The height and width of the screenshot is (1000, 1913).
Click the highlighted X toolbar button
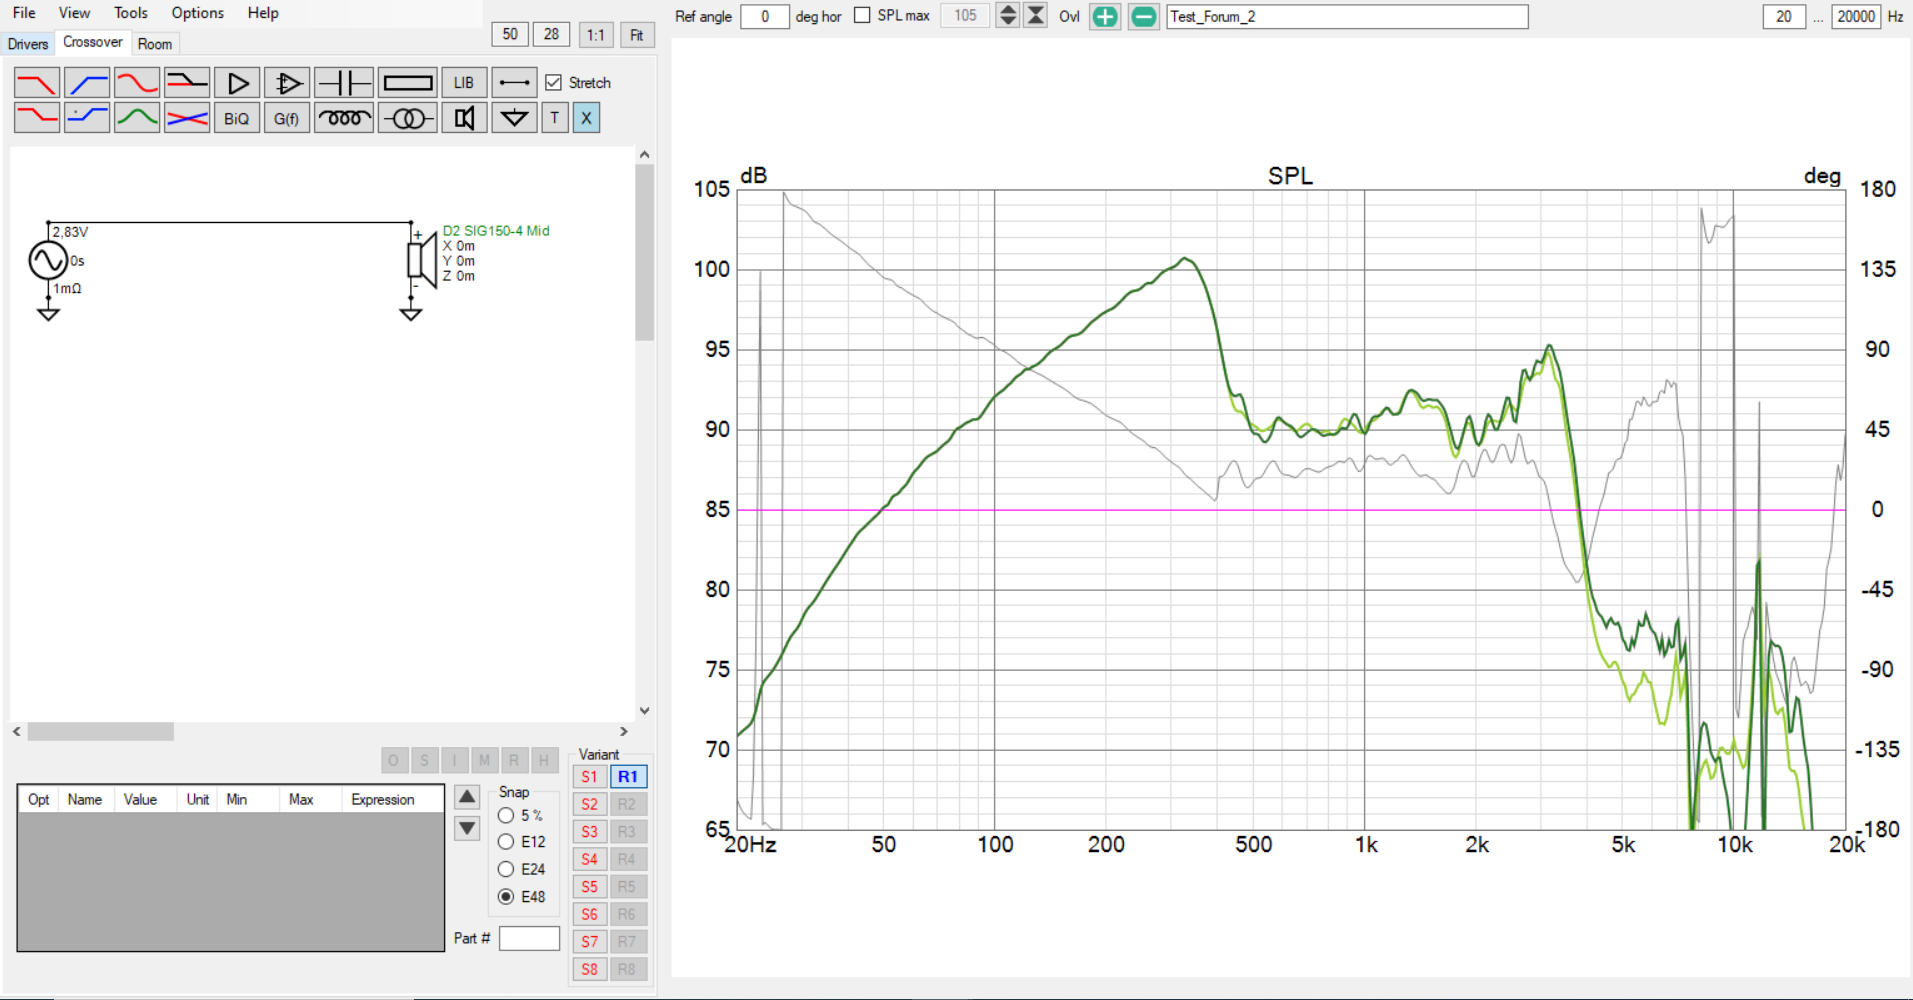[x=586, y=118]
